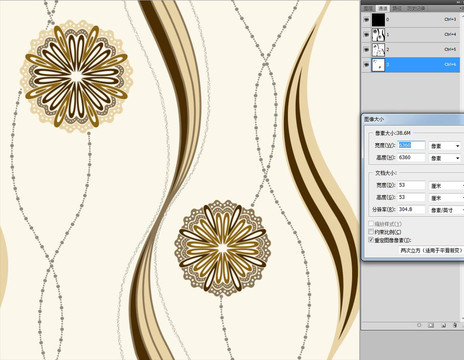This screenshot has height=360, width=464.
Task: Click the Image Size dialog title bar
Action: pos(413,119)
